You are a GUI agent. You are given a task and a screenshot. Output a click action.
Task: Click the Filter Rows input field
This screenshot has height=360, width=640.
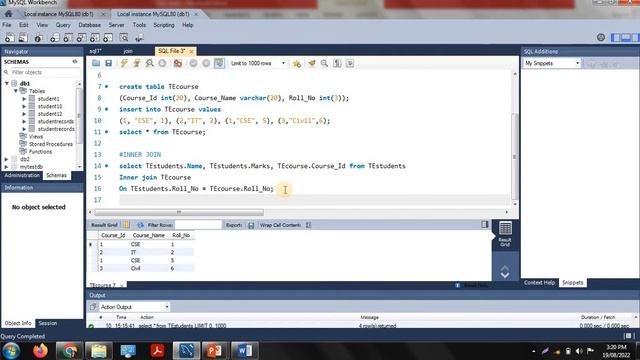coord(198,225)
